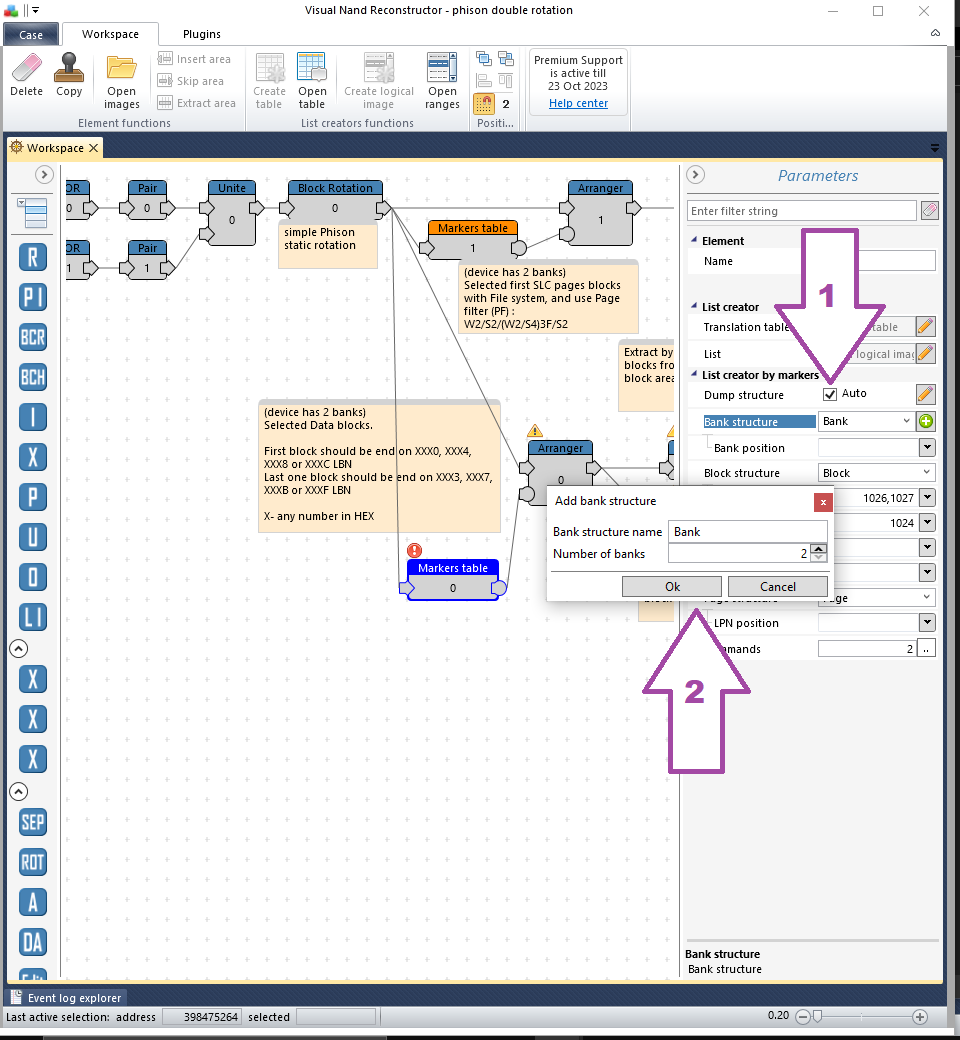Viewport: 960px width, 1040px height.
Task: Select the U element icon
Action: pos(33,537)
